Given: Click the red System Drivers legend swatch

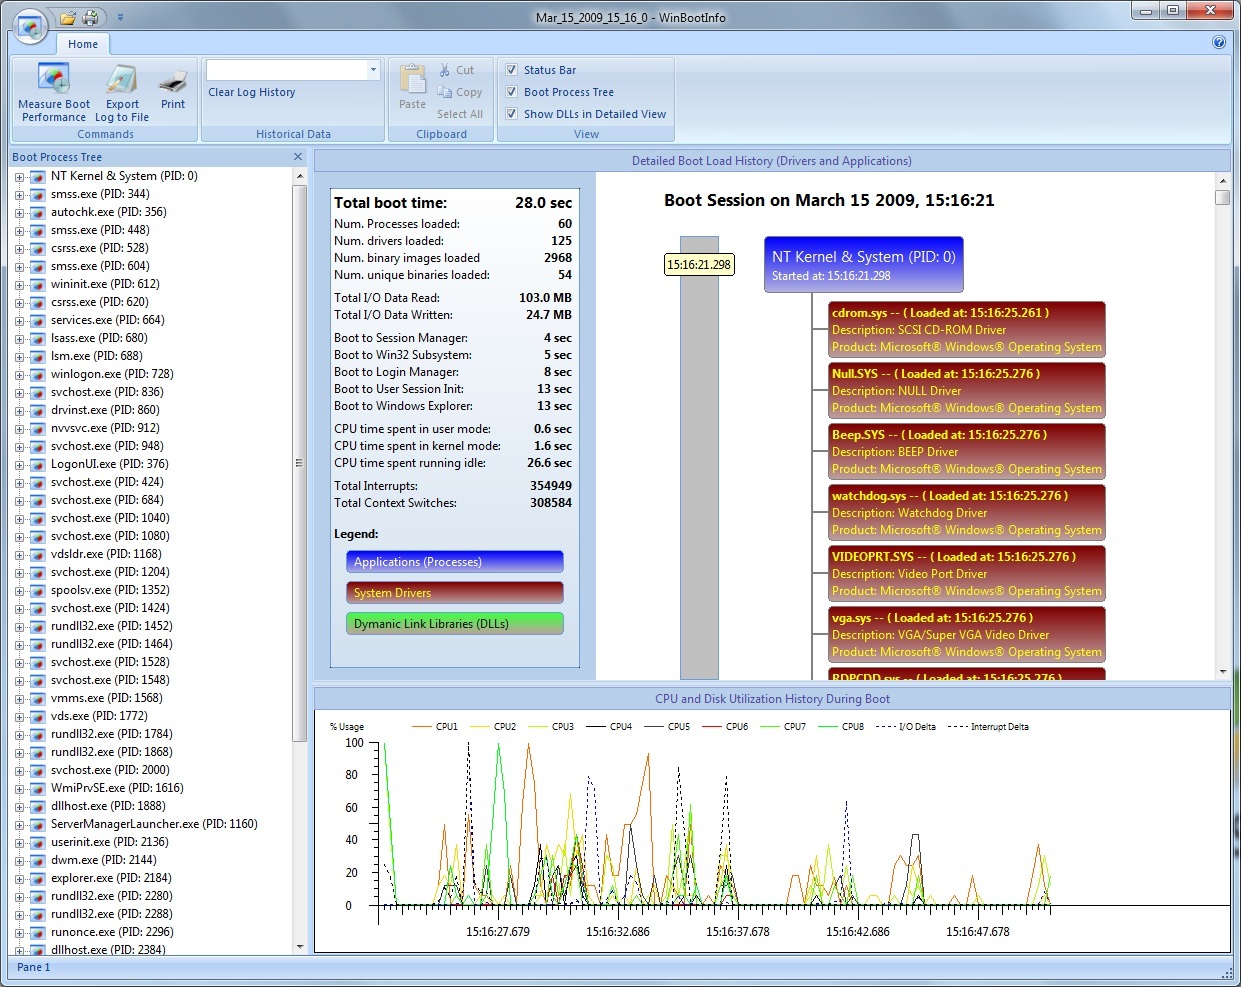Looking at the screenshot, I should 455,593.
